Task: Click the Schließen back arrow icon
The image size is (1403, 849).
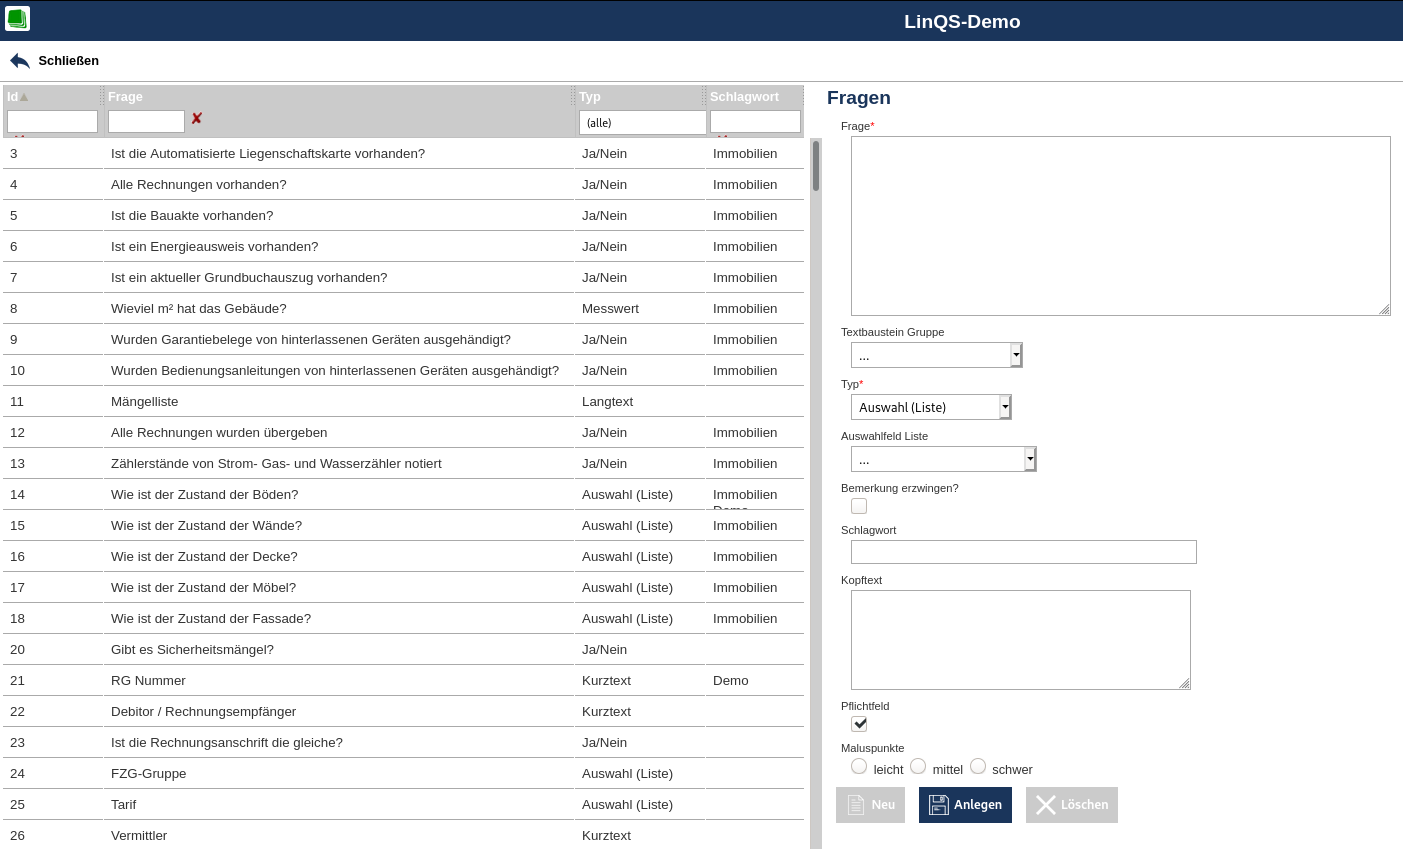Action: (x=20, y=61)
